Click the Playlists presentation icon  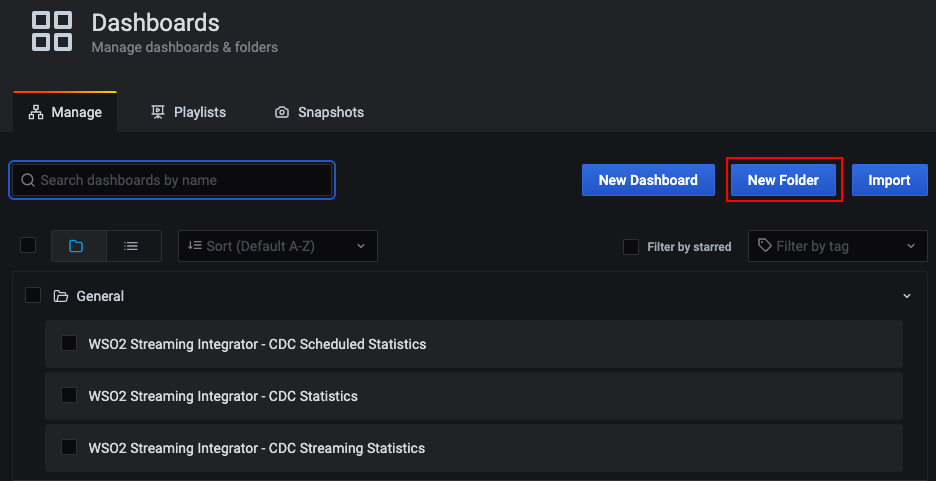coord(158,112)
